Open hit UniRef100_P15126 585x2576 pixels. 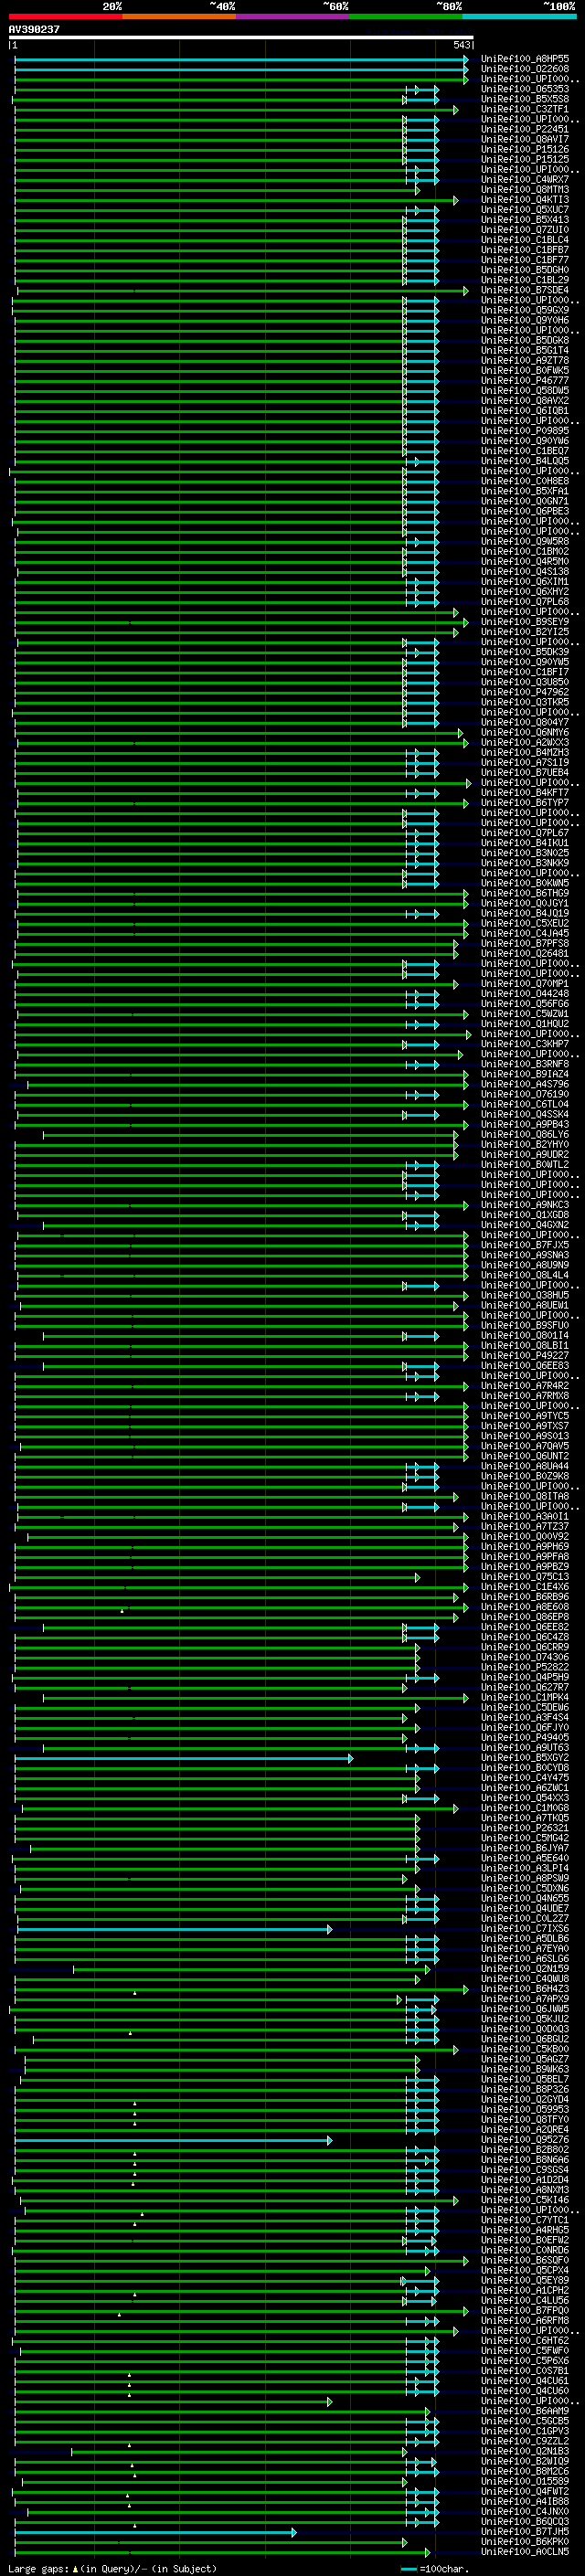[525, 149]
